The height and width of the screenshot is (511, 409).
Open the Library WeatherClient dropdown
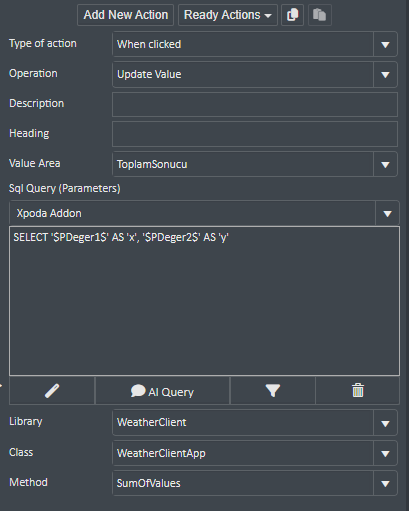tap(385, 423)
